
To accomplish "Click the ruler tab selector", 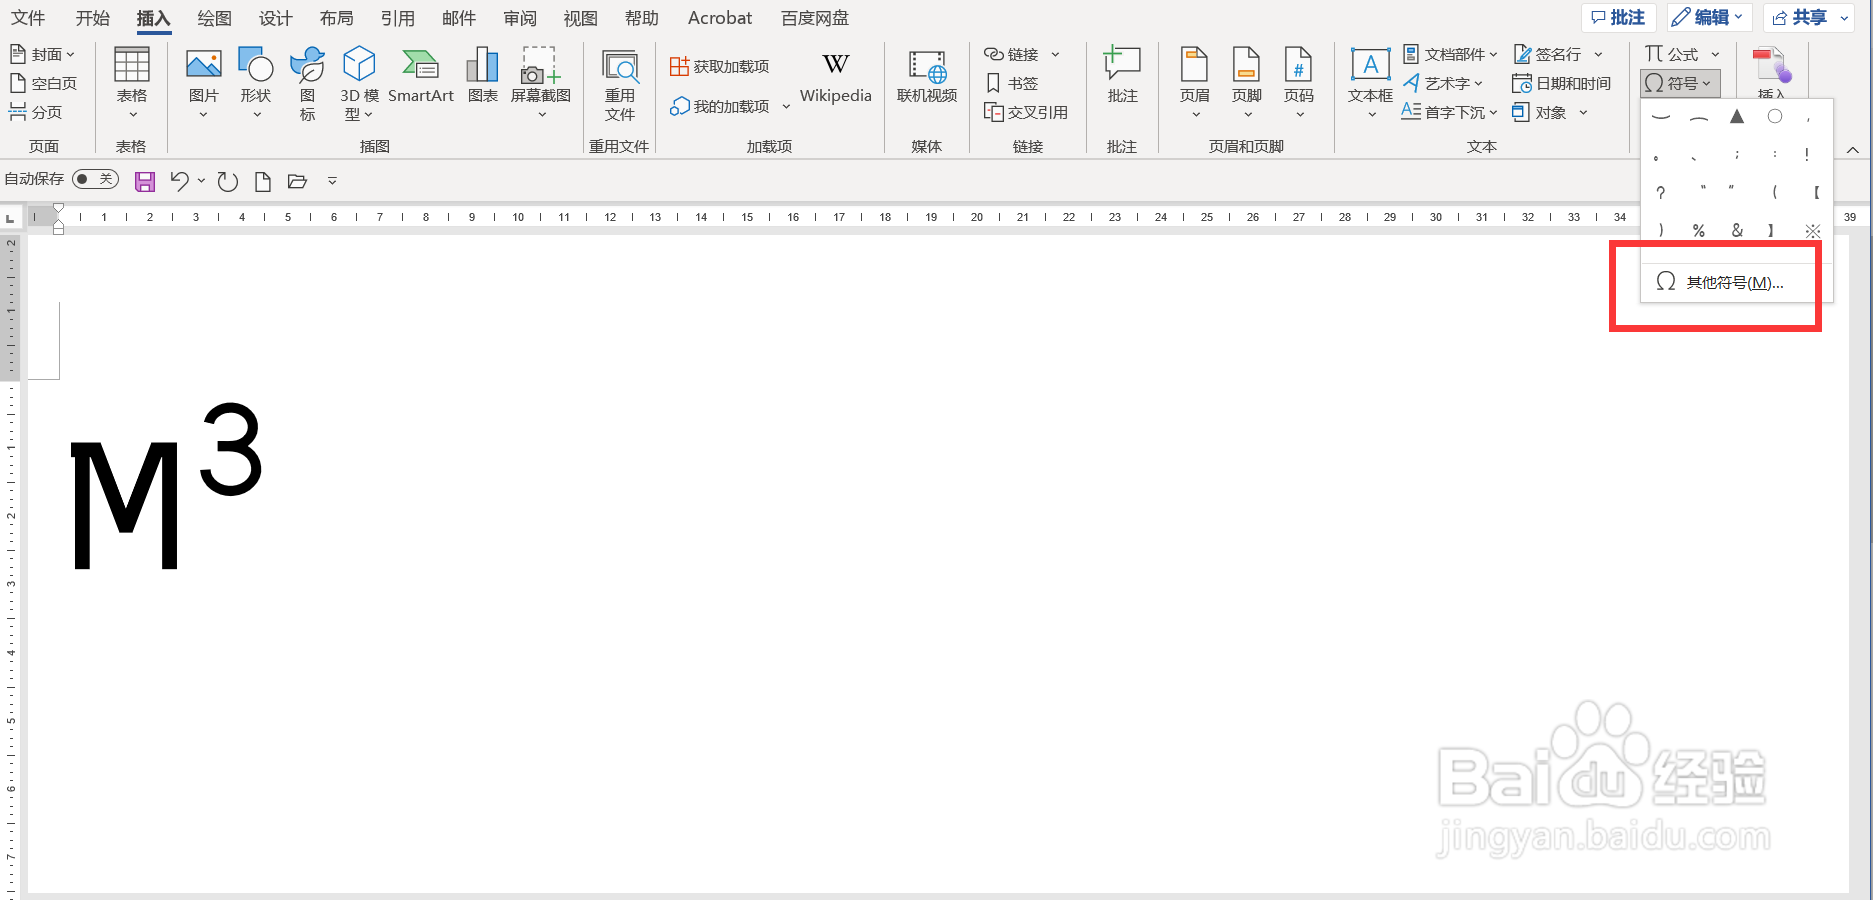I will click(x=10, y=218).
